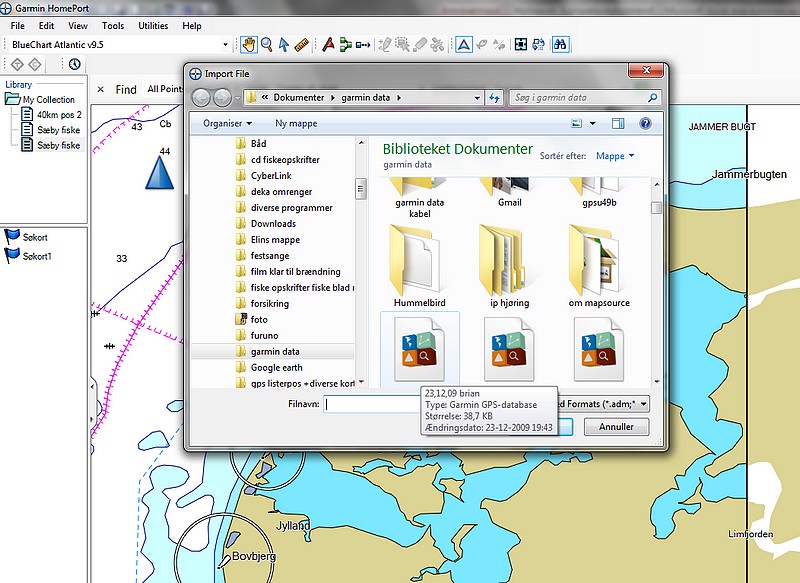Select the Søkort flag item
This screenshot has height=583, width=800.
pos(35,238)
